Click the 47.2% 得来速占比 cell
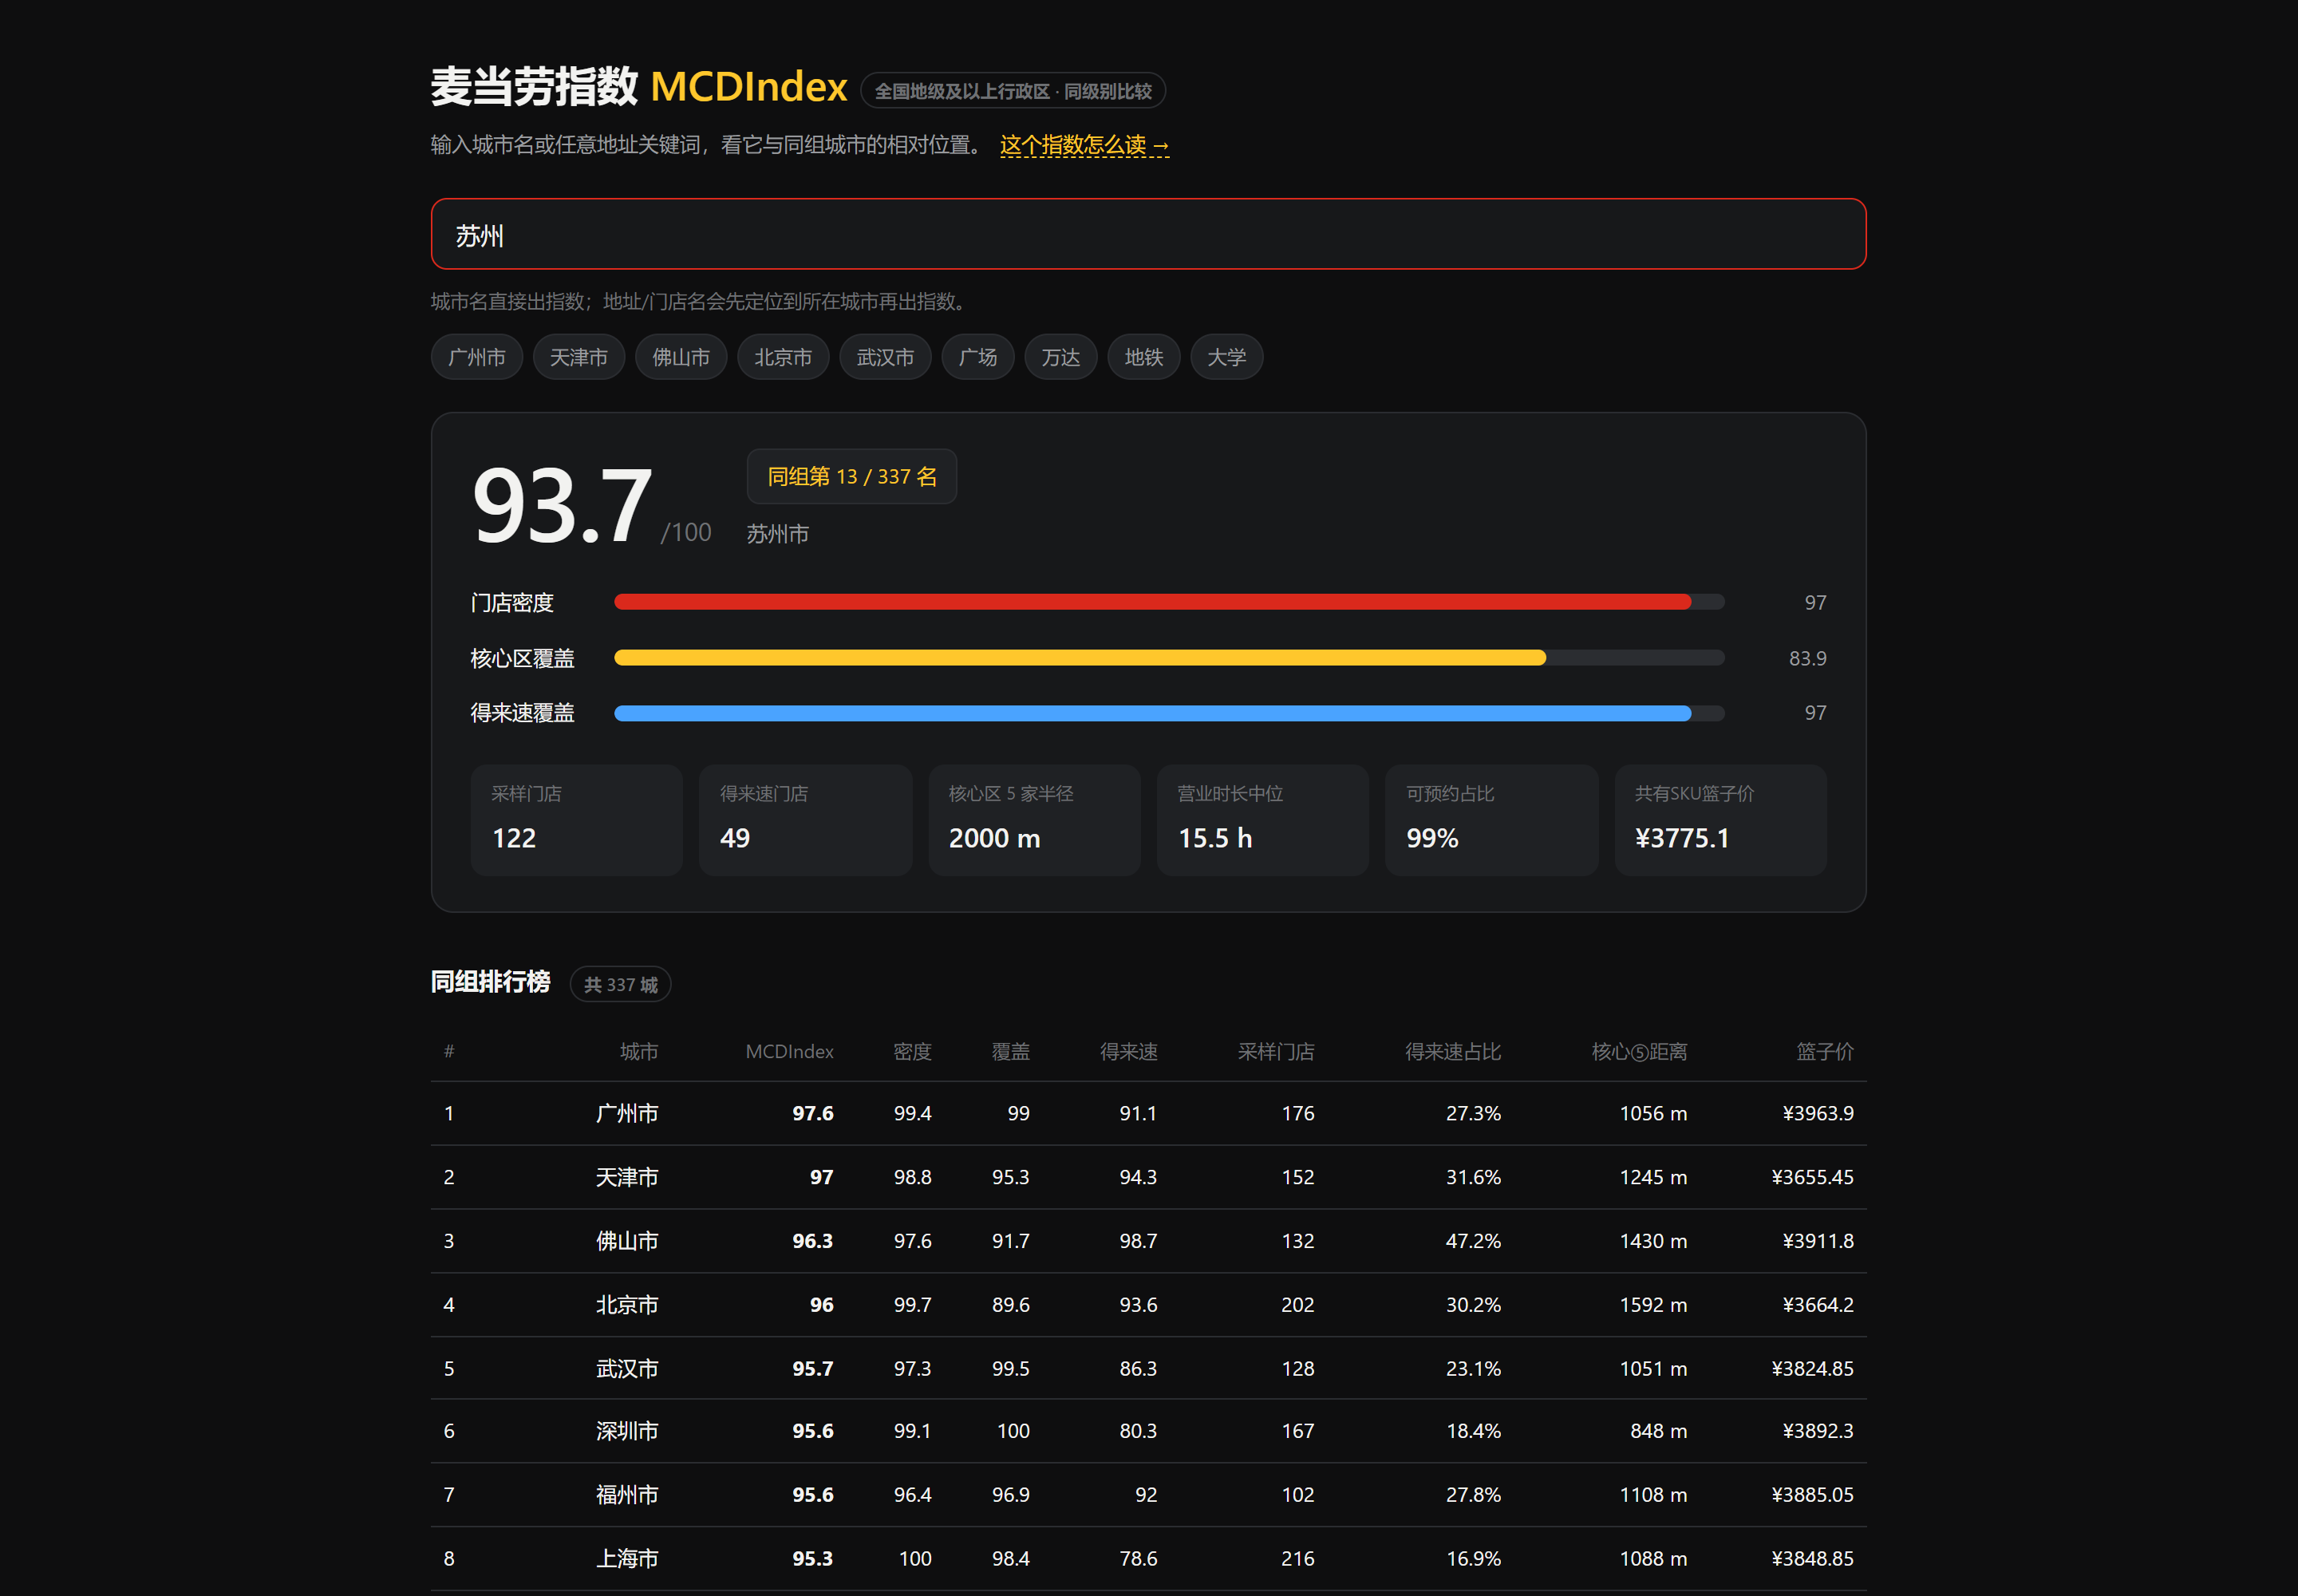2298x1596 pixels. point(1473,1241)
